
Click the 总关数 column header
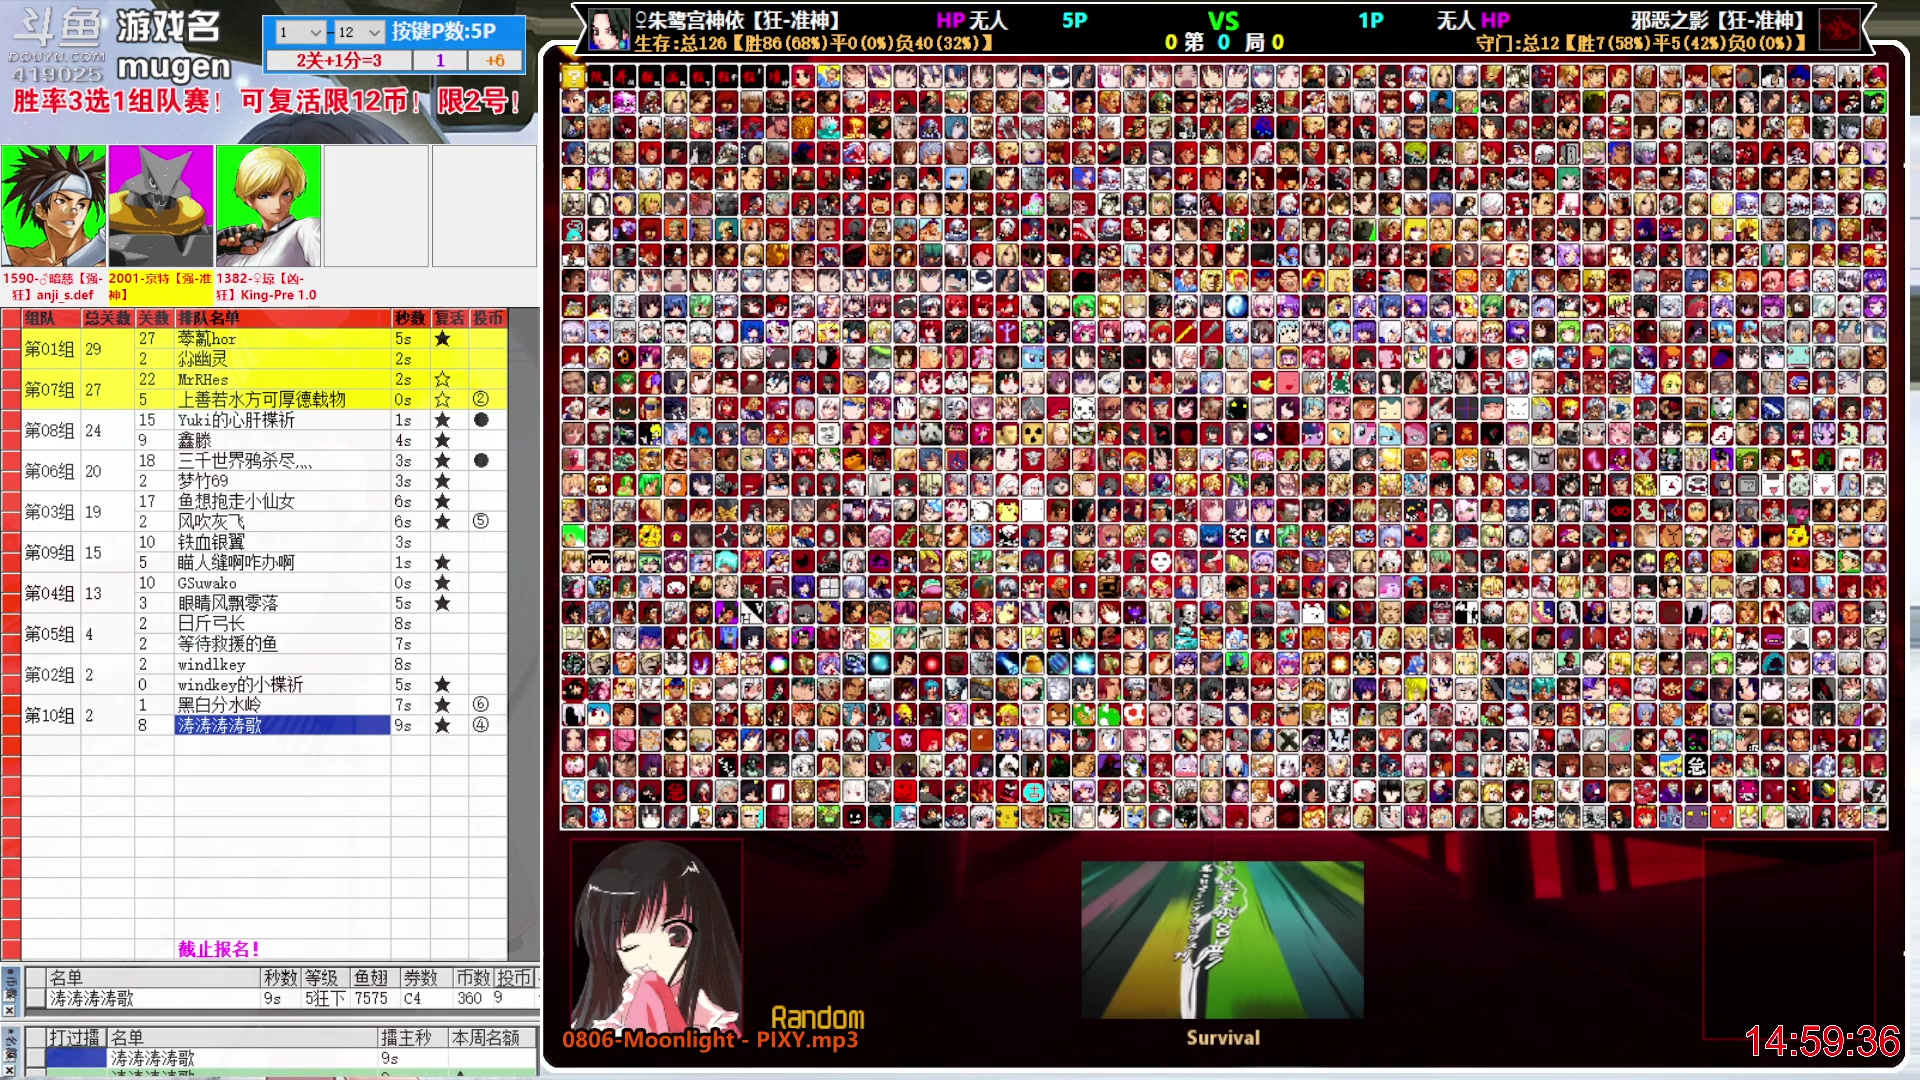107,318
